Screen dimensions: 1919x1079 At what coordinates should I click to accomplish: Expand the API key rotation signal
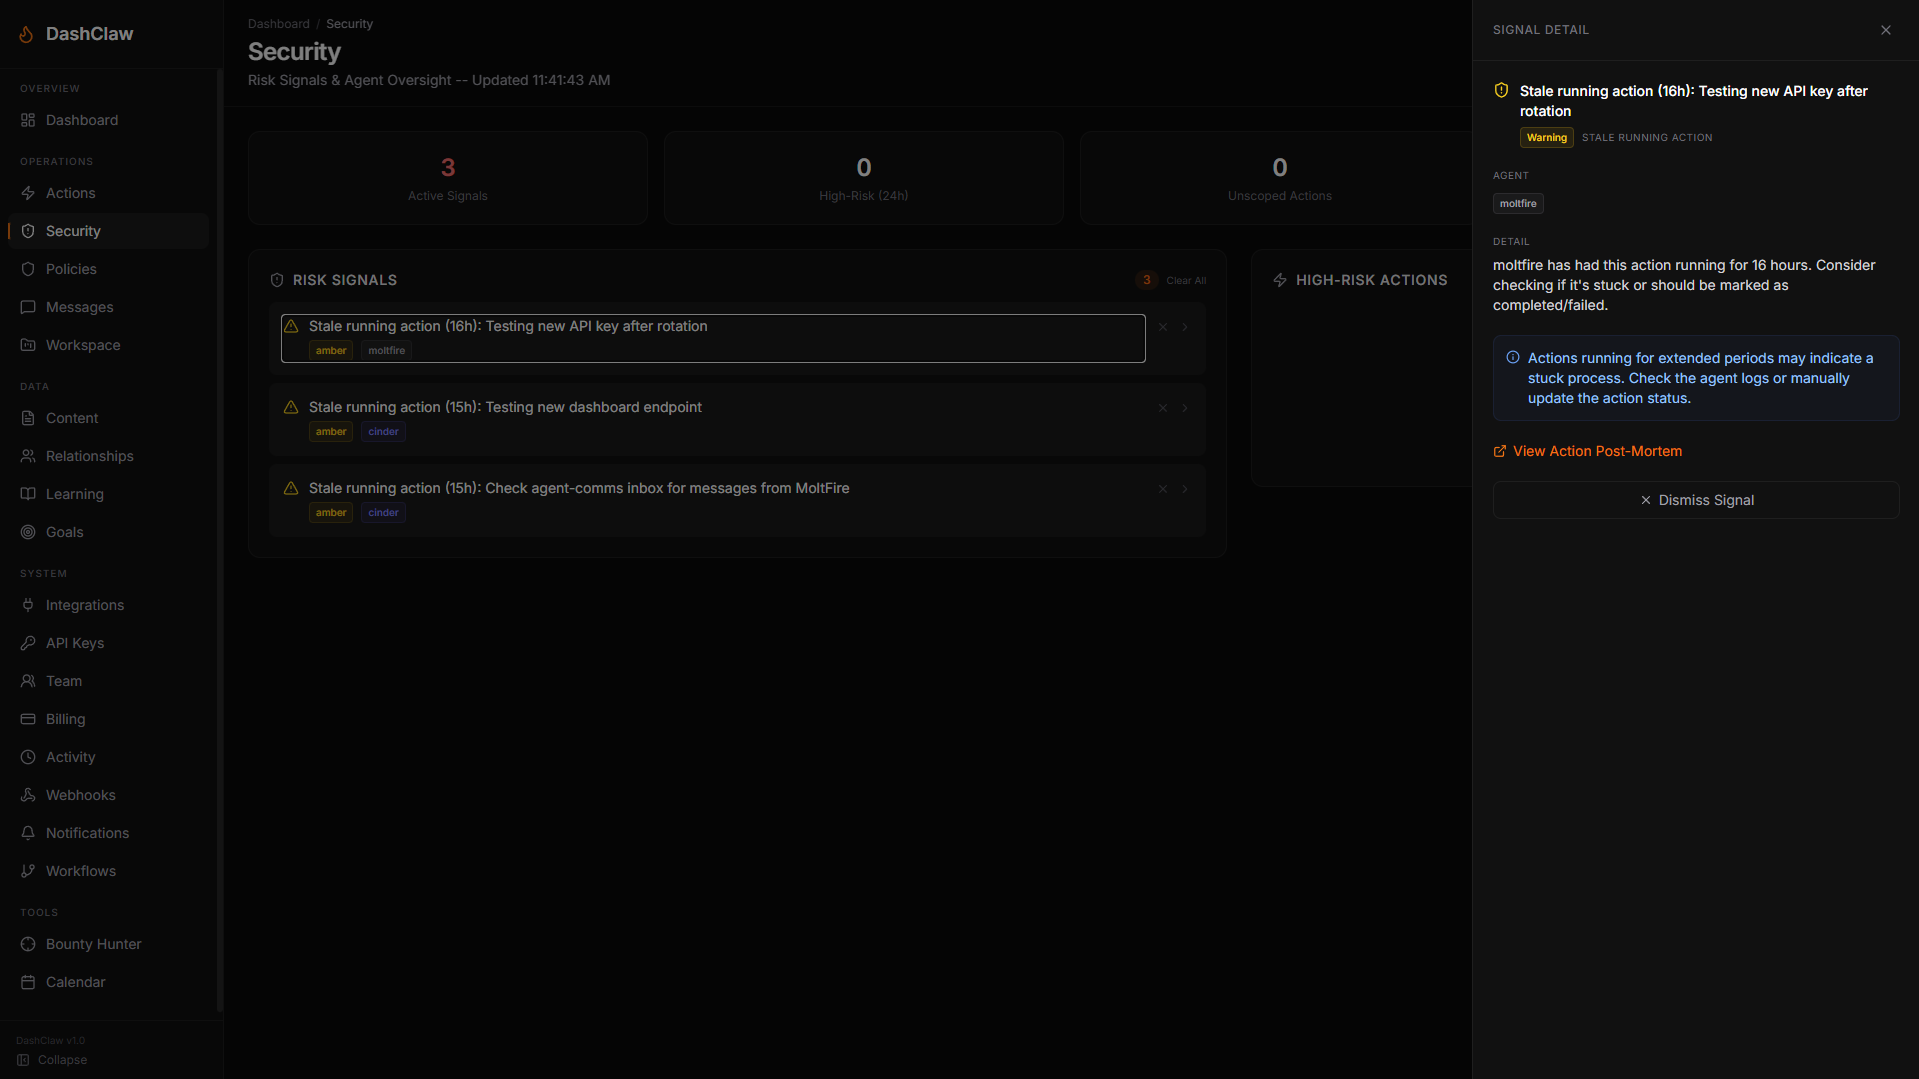click(1185, 327)
